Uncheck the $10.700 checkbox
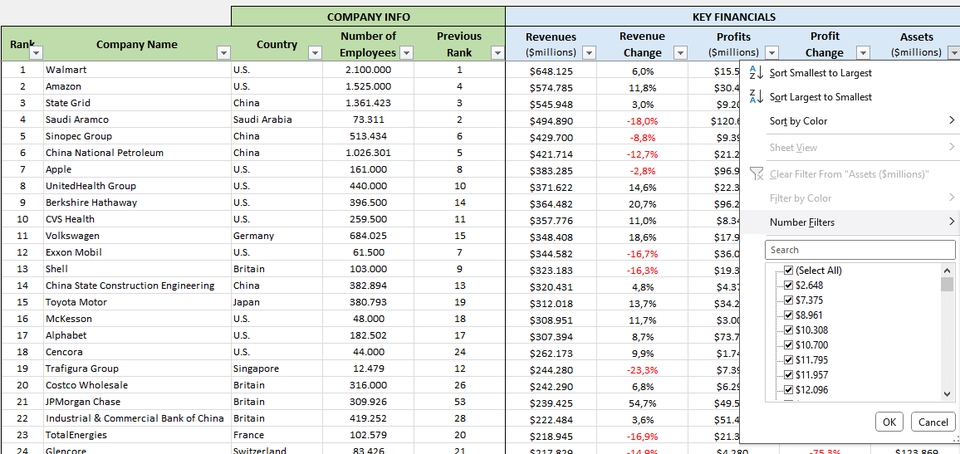 click(789, 345)
